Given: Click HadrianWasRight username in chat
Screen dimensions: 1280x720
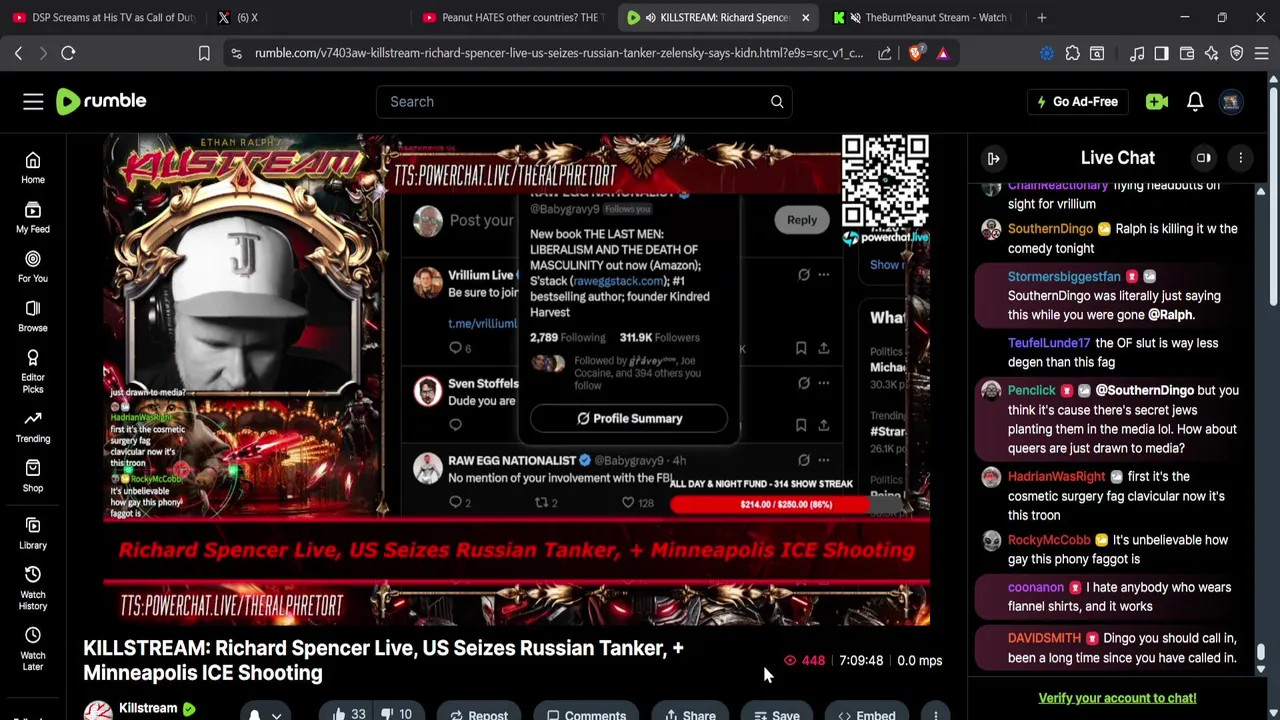Looking at the screenshot, I should tap(1056, 477).
